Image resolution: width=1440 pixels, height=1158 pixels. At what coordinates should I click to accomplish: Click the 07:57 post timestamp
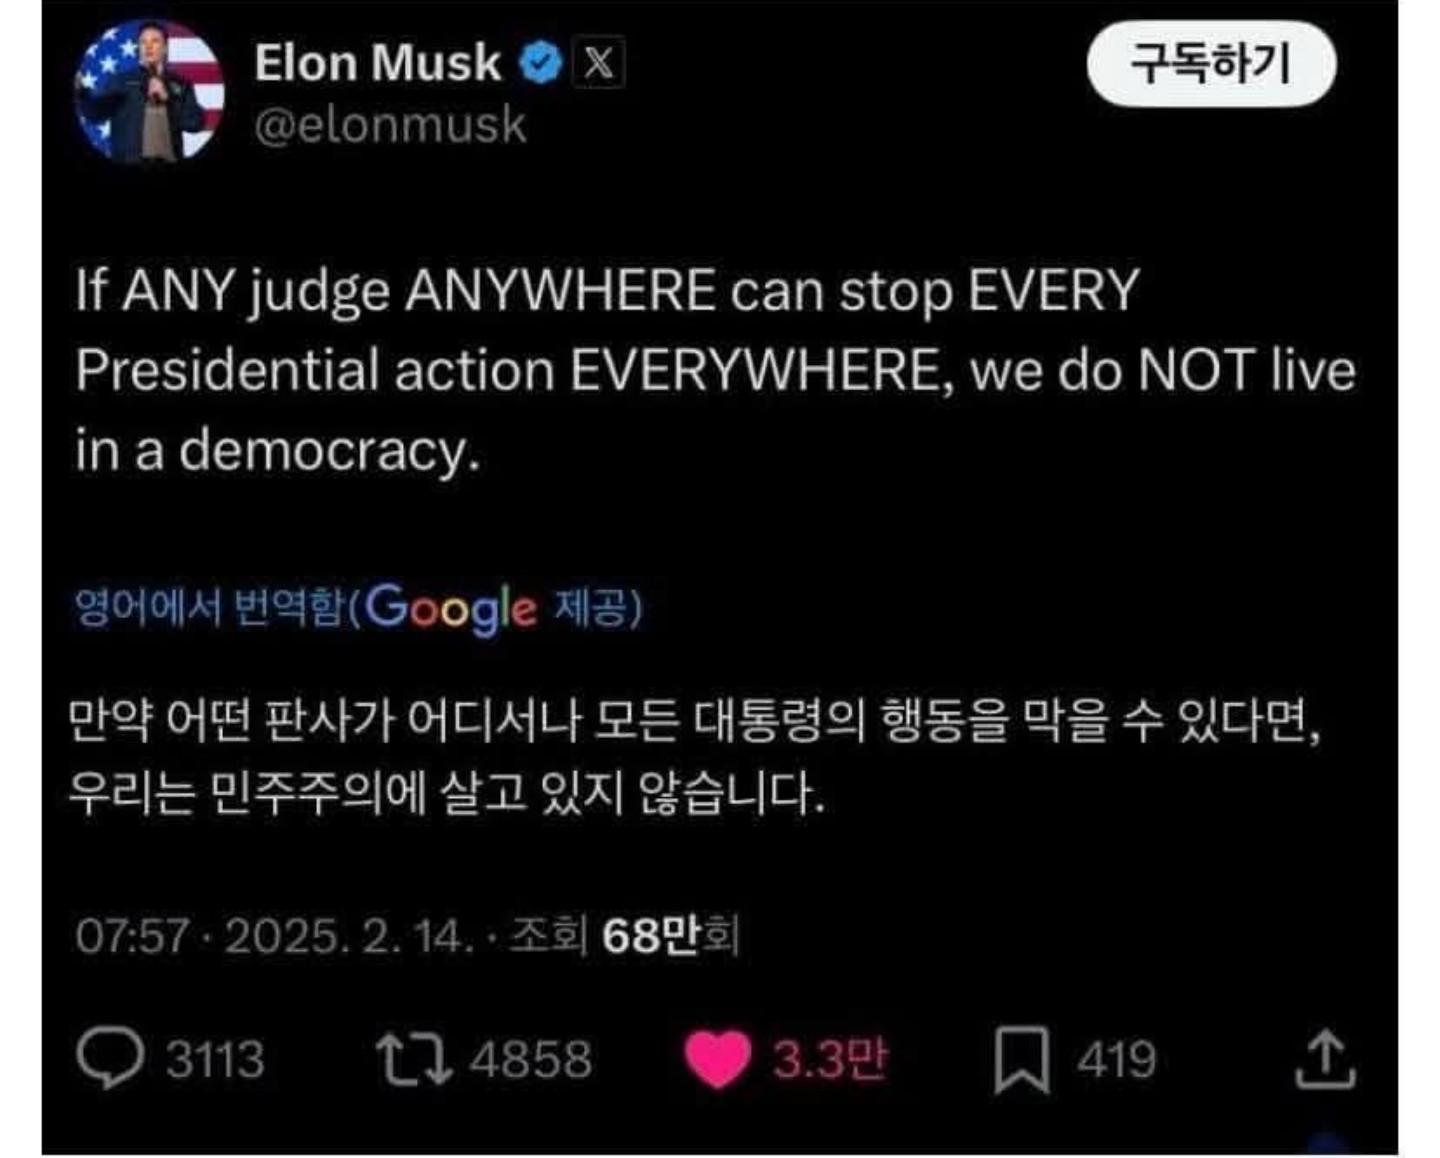tap(131, 937)
